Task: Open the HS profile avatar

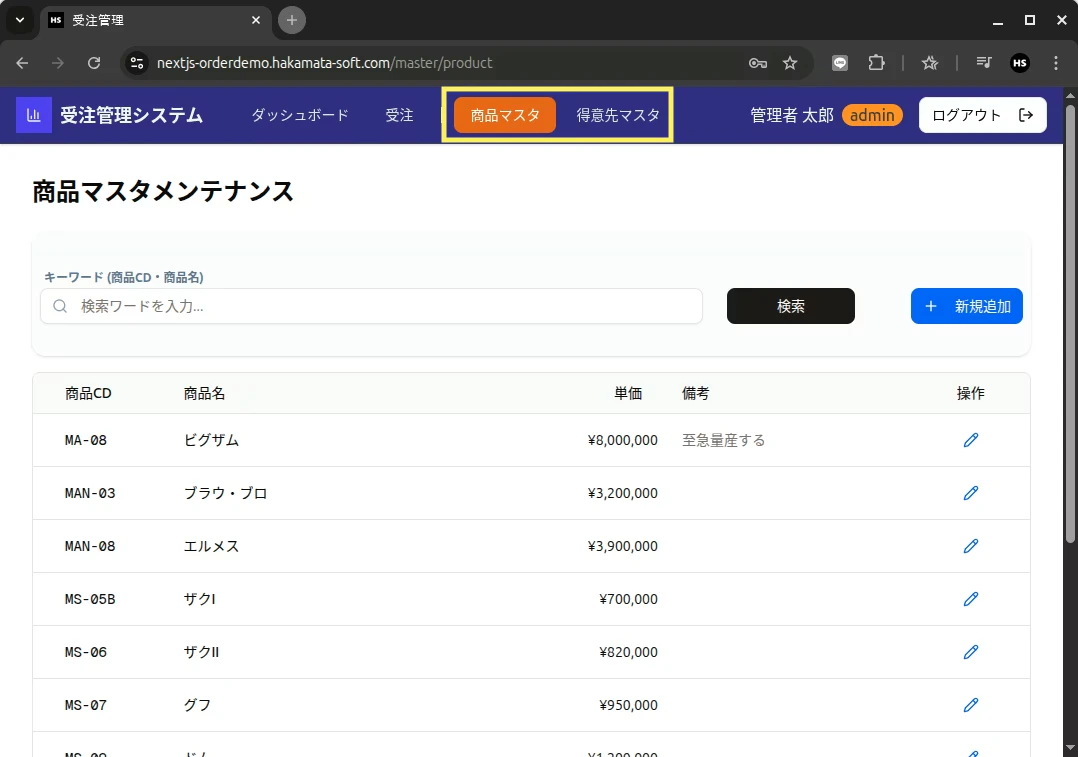Action: (x=1020, y=63)
